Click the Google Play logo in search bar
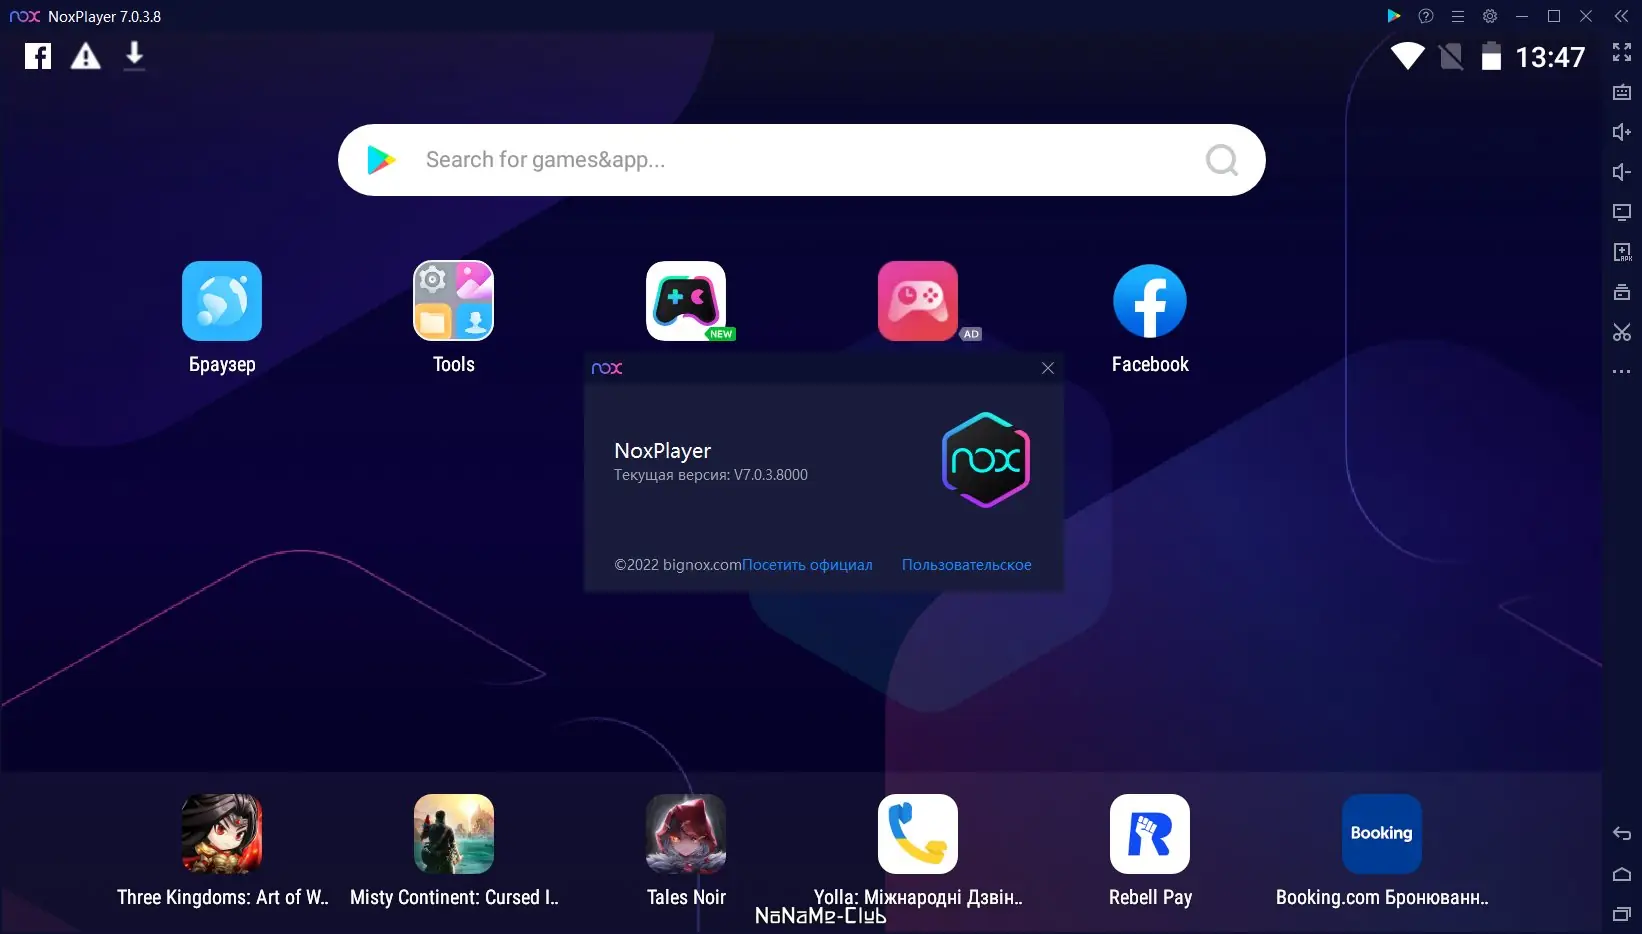The width and height of the screenshot is (1642, 934). pos(381,160)
